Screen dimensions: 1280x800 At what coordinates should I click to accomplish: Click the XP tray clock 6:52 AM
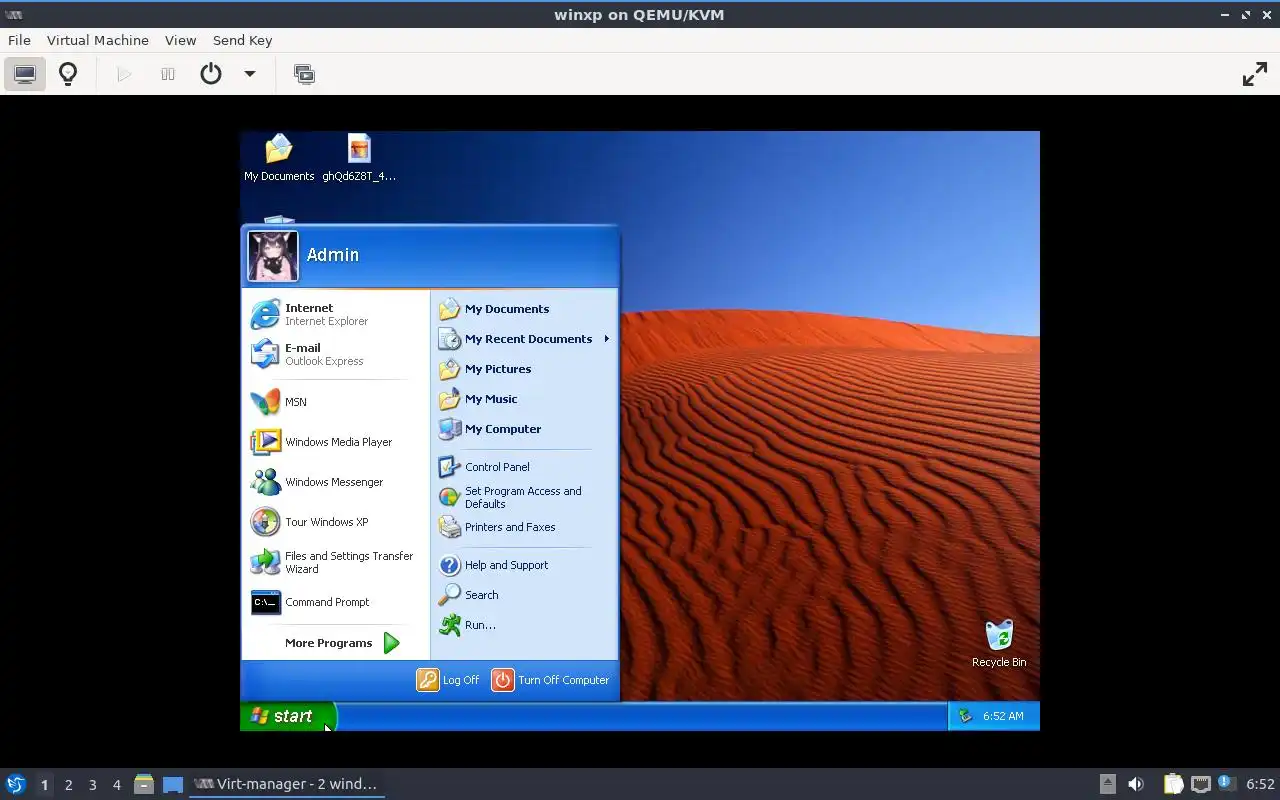pyautogui.click(x=1003, y=716)
